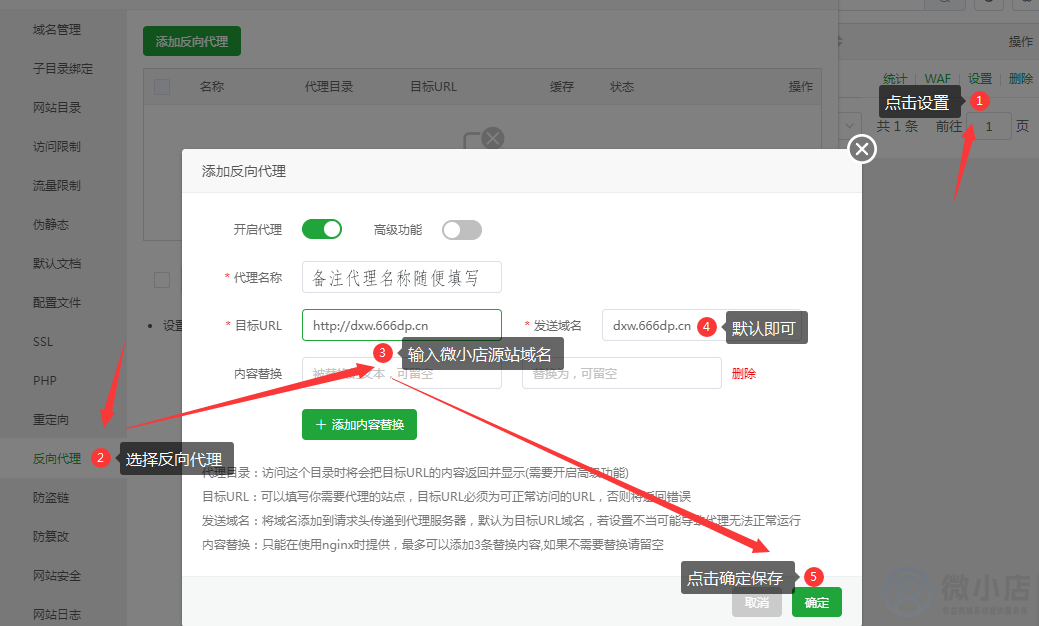The image size is (1039, 626).
Task: Open 网站目录 in the sidebar
Action: 57,107
